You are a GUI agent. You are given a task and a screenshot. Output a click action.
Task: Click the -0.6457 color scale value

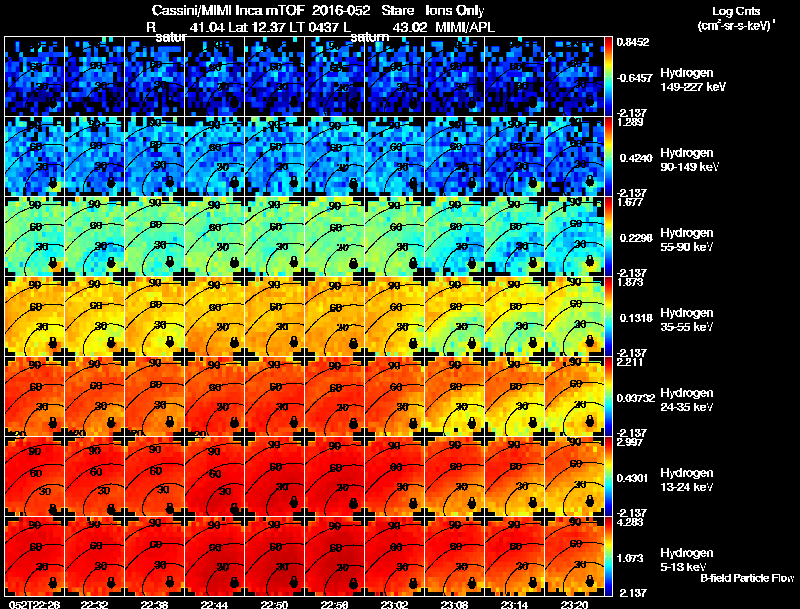click(x=634, y=78)
